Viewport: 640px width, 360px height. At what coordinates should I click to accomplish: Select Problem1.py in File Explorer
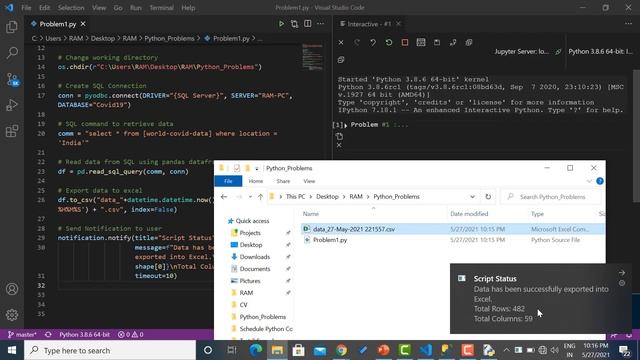click(330, 240)
